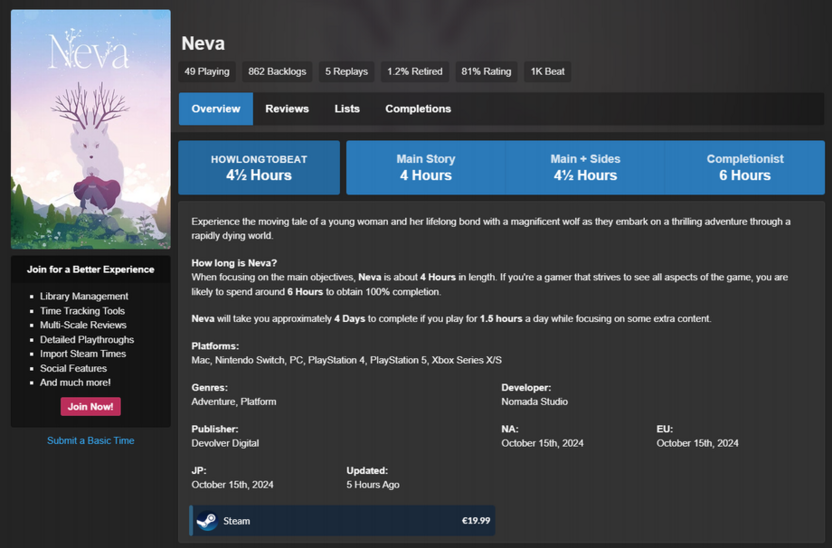Screen dimensions: 832x548
Task: Click the Detailed Playthroughs list item
Action: point(87,340)
